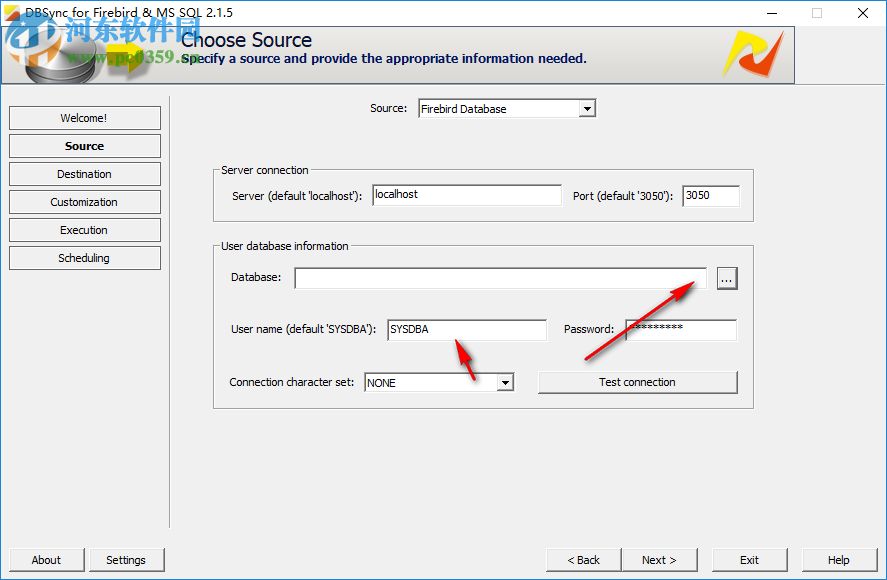The height and width of the screenshot is (580, 887).
Task: Open the Settings dialog
Action: tap(126, 560)
